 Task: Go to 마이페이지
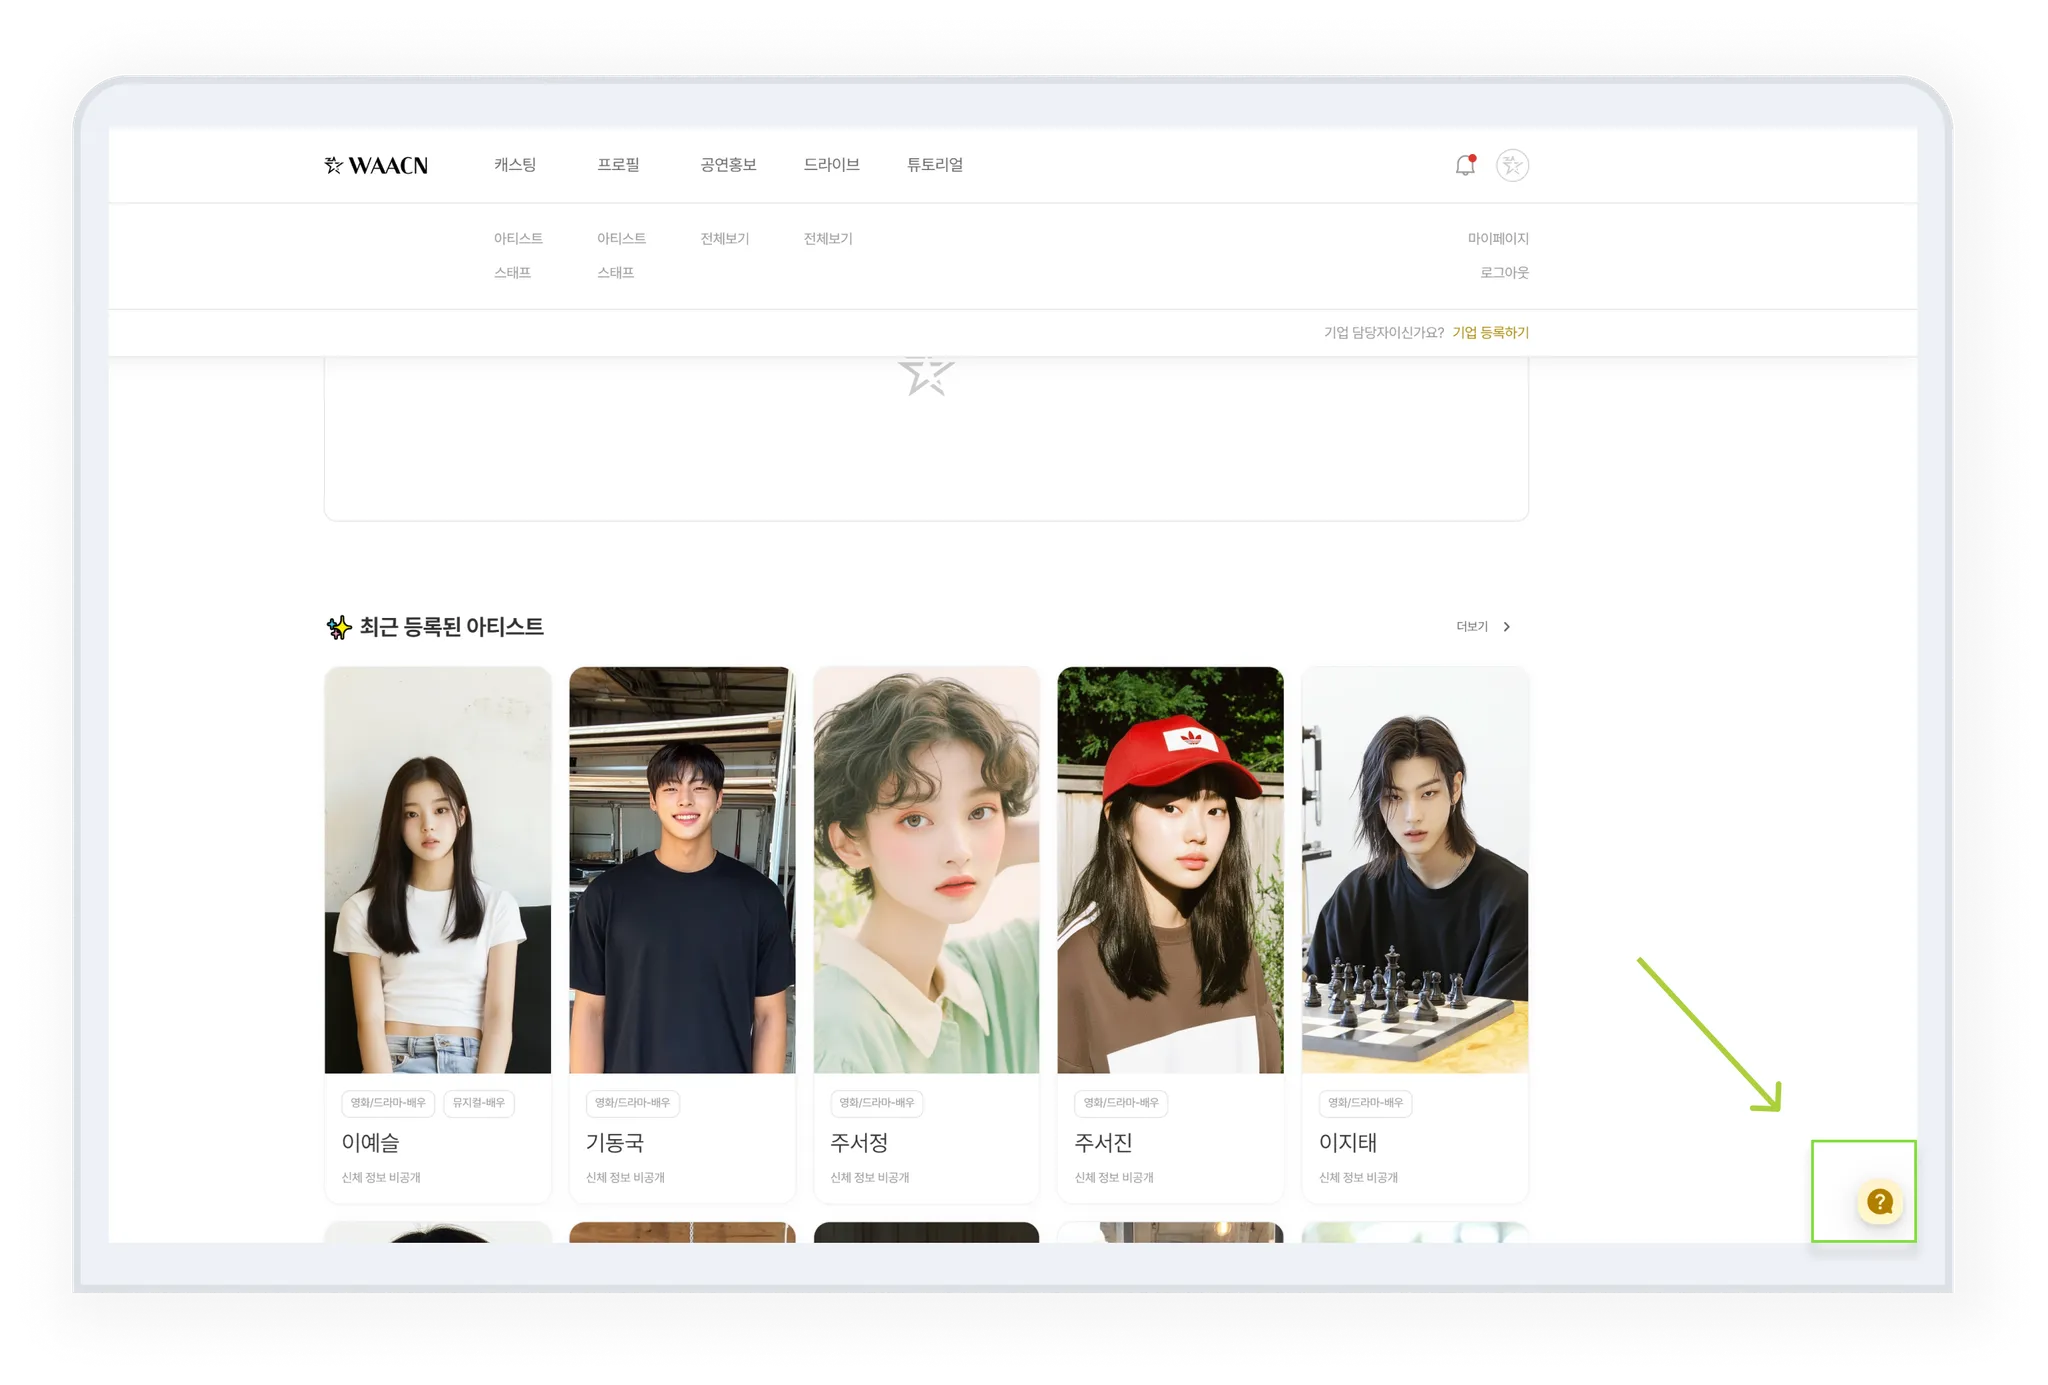pyautogui.click(x=1497, y=239)
